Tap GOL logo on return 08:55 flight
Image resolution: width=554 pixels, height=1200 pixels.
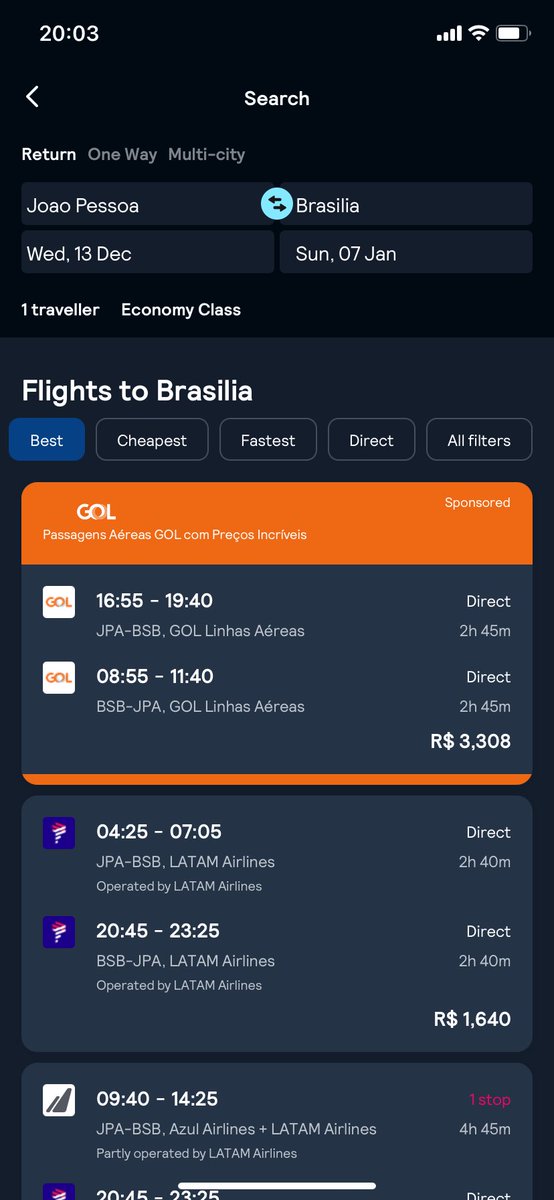coord(59,677)
